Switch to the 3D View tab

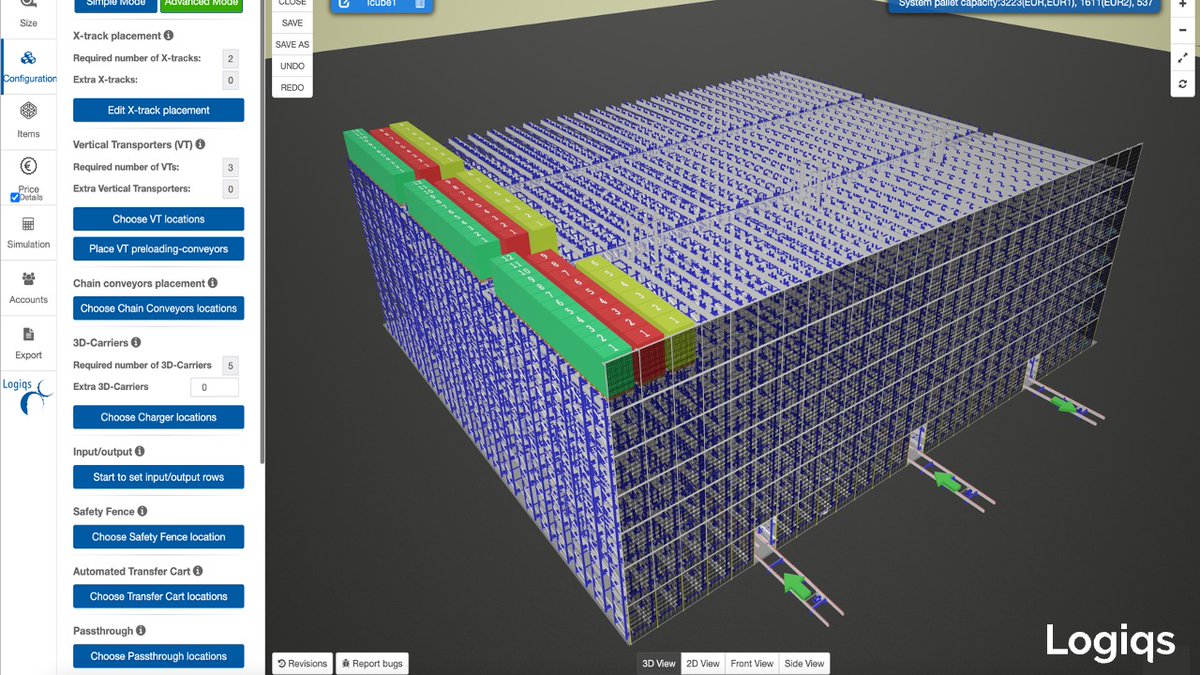tap(659, 663)
